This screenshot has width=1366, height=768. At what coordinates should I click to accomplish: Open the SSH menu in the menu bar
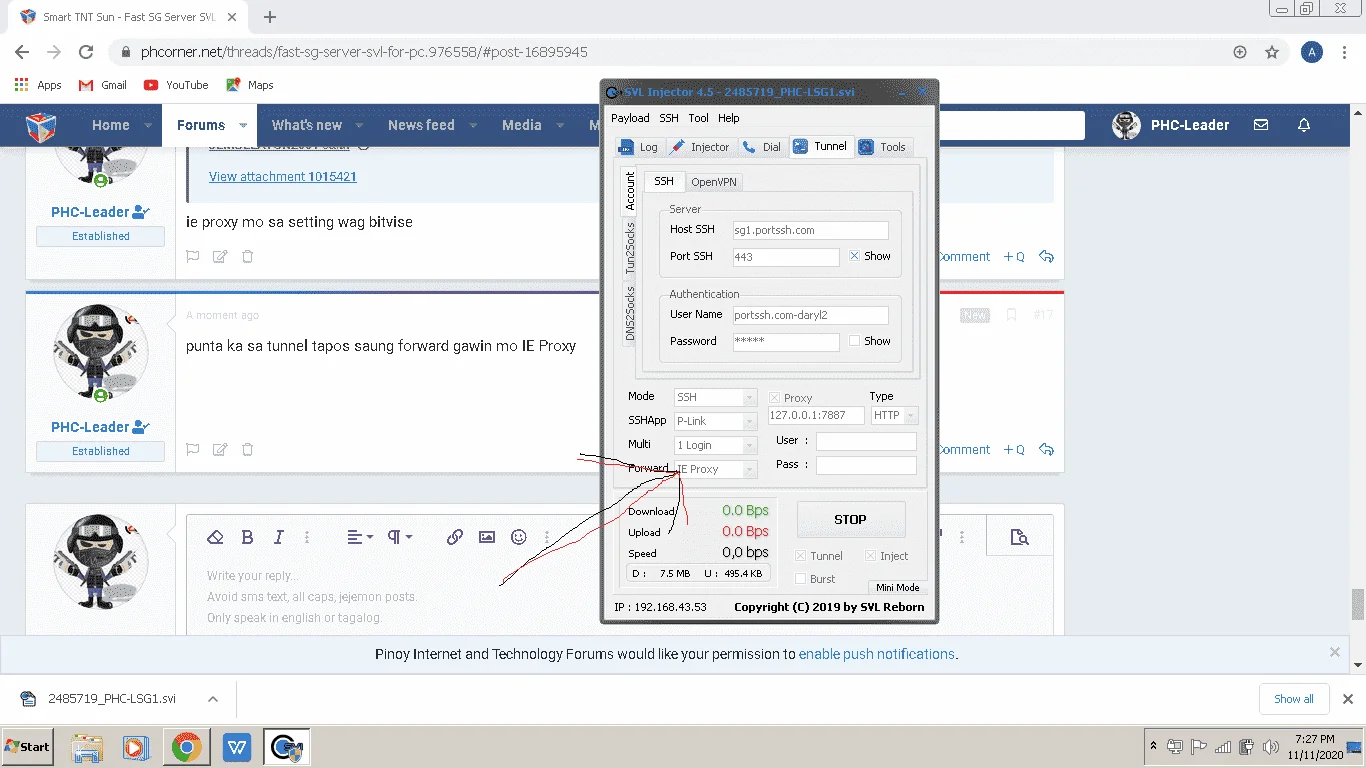pos(668,118)
